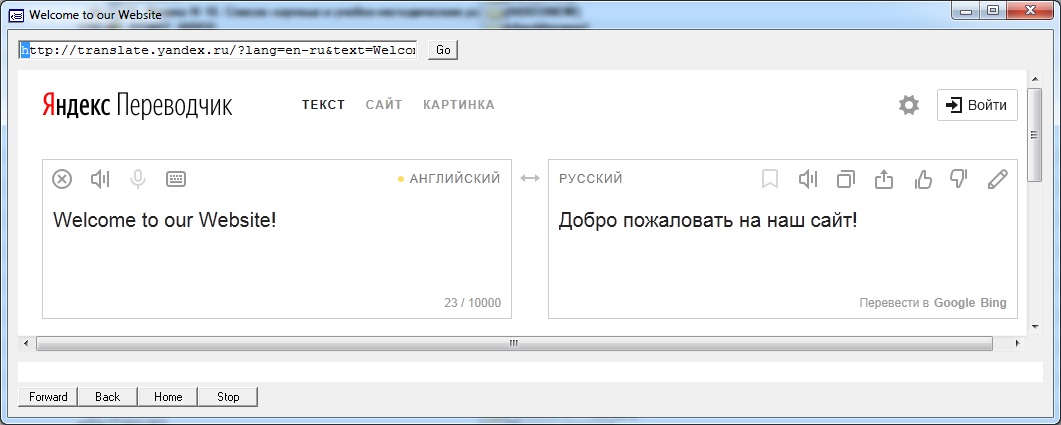This screenshot has height=425, width=1061.
Task: Rate translation with thumbs down
Action: click(x=959, y=179)
